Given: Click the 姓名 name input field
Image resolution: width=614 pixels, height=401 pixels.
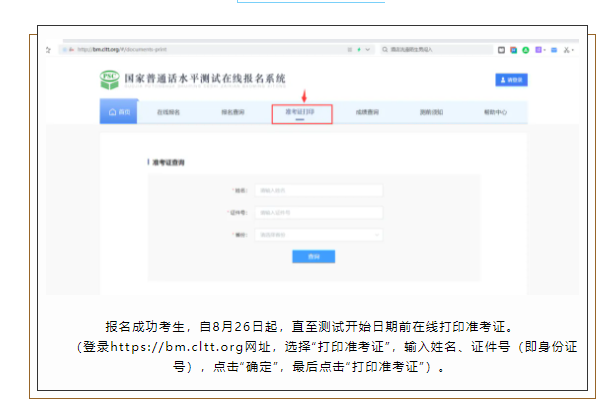Looking at the screenshot, I should point(319,190).
